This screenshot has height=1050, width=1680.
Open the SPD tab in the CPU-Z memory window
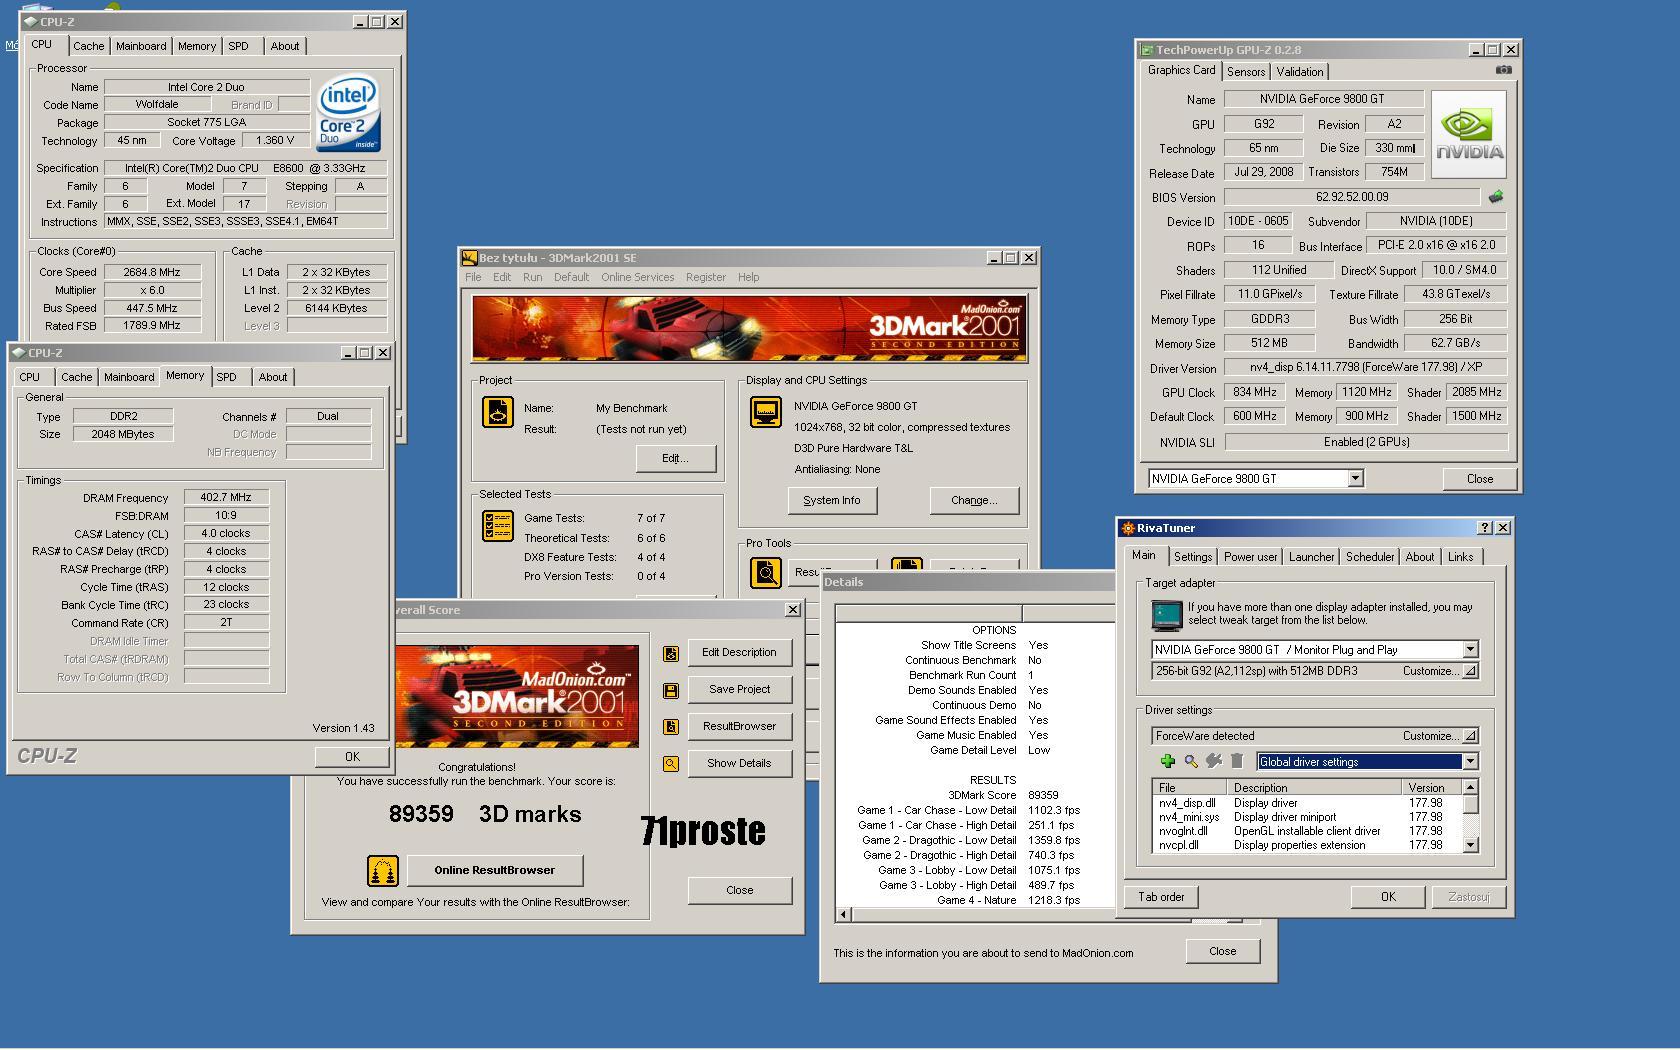(x=227, y=377)
